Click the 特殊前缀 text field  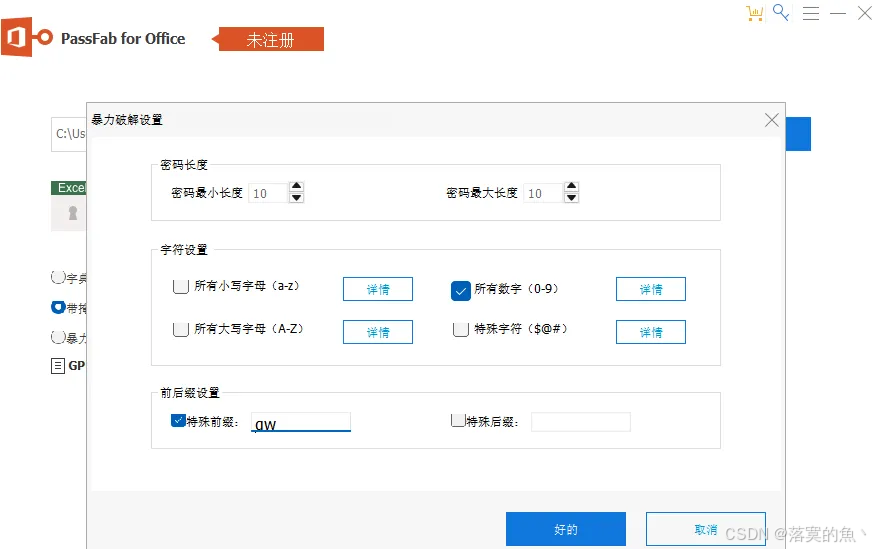click(x=301, y=422)
